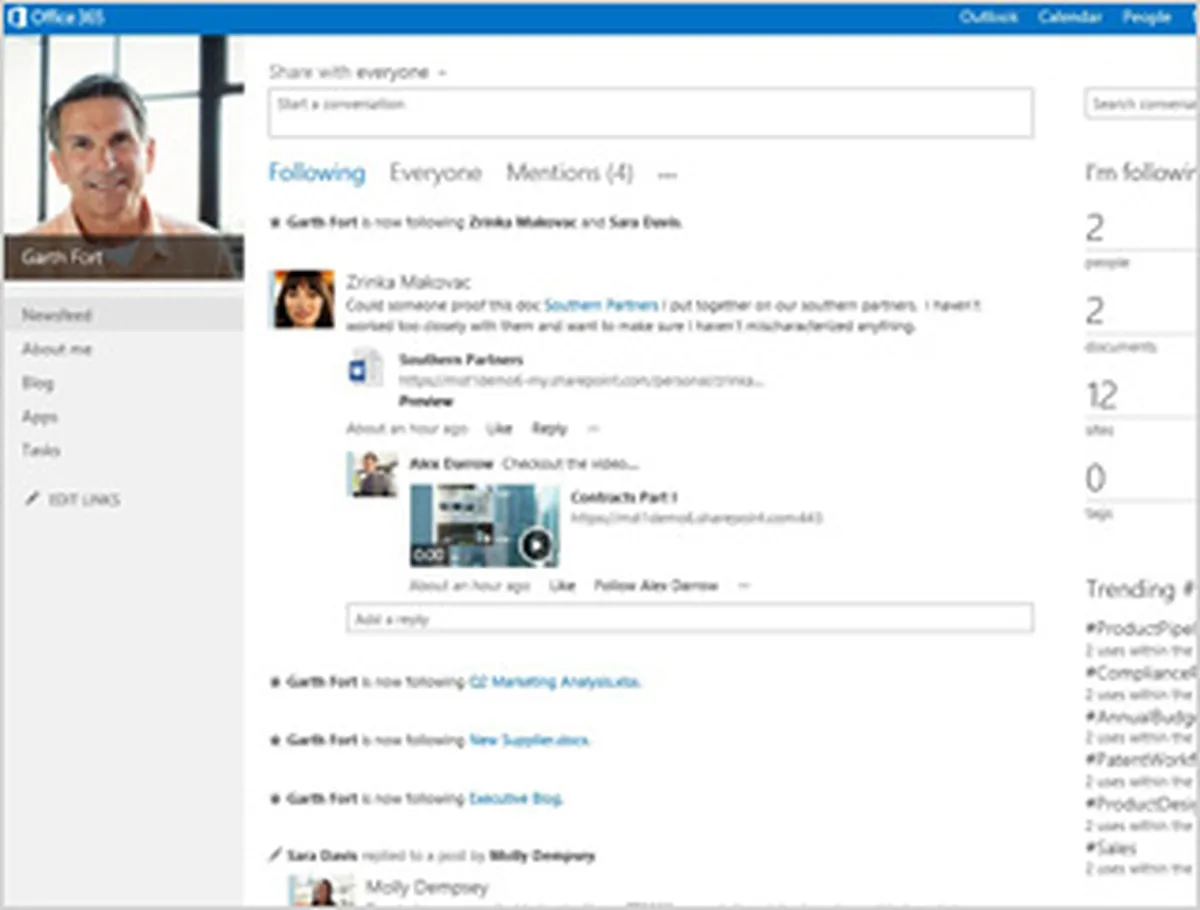
Task: Click the 12 sites following count
Action: tap(1101, 396)
